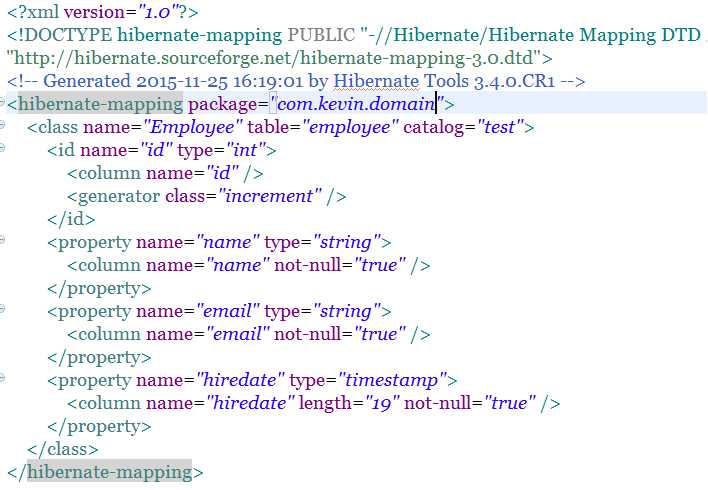The image size is (708, 490).
Task: Click the package attribute name
Action: click(x=222, y=104)
